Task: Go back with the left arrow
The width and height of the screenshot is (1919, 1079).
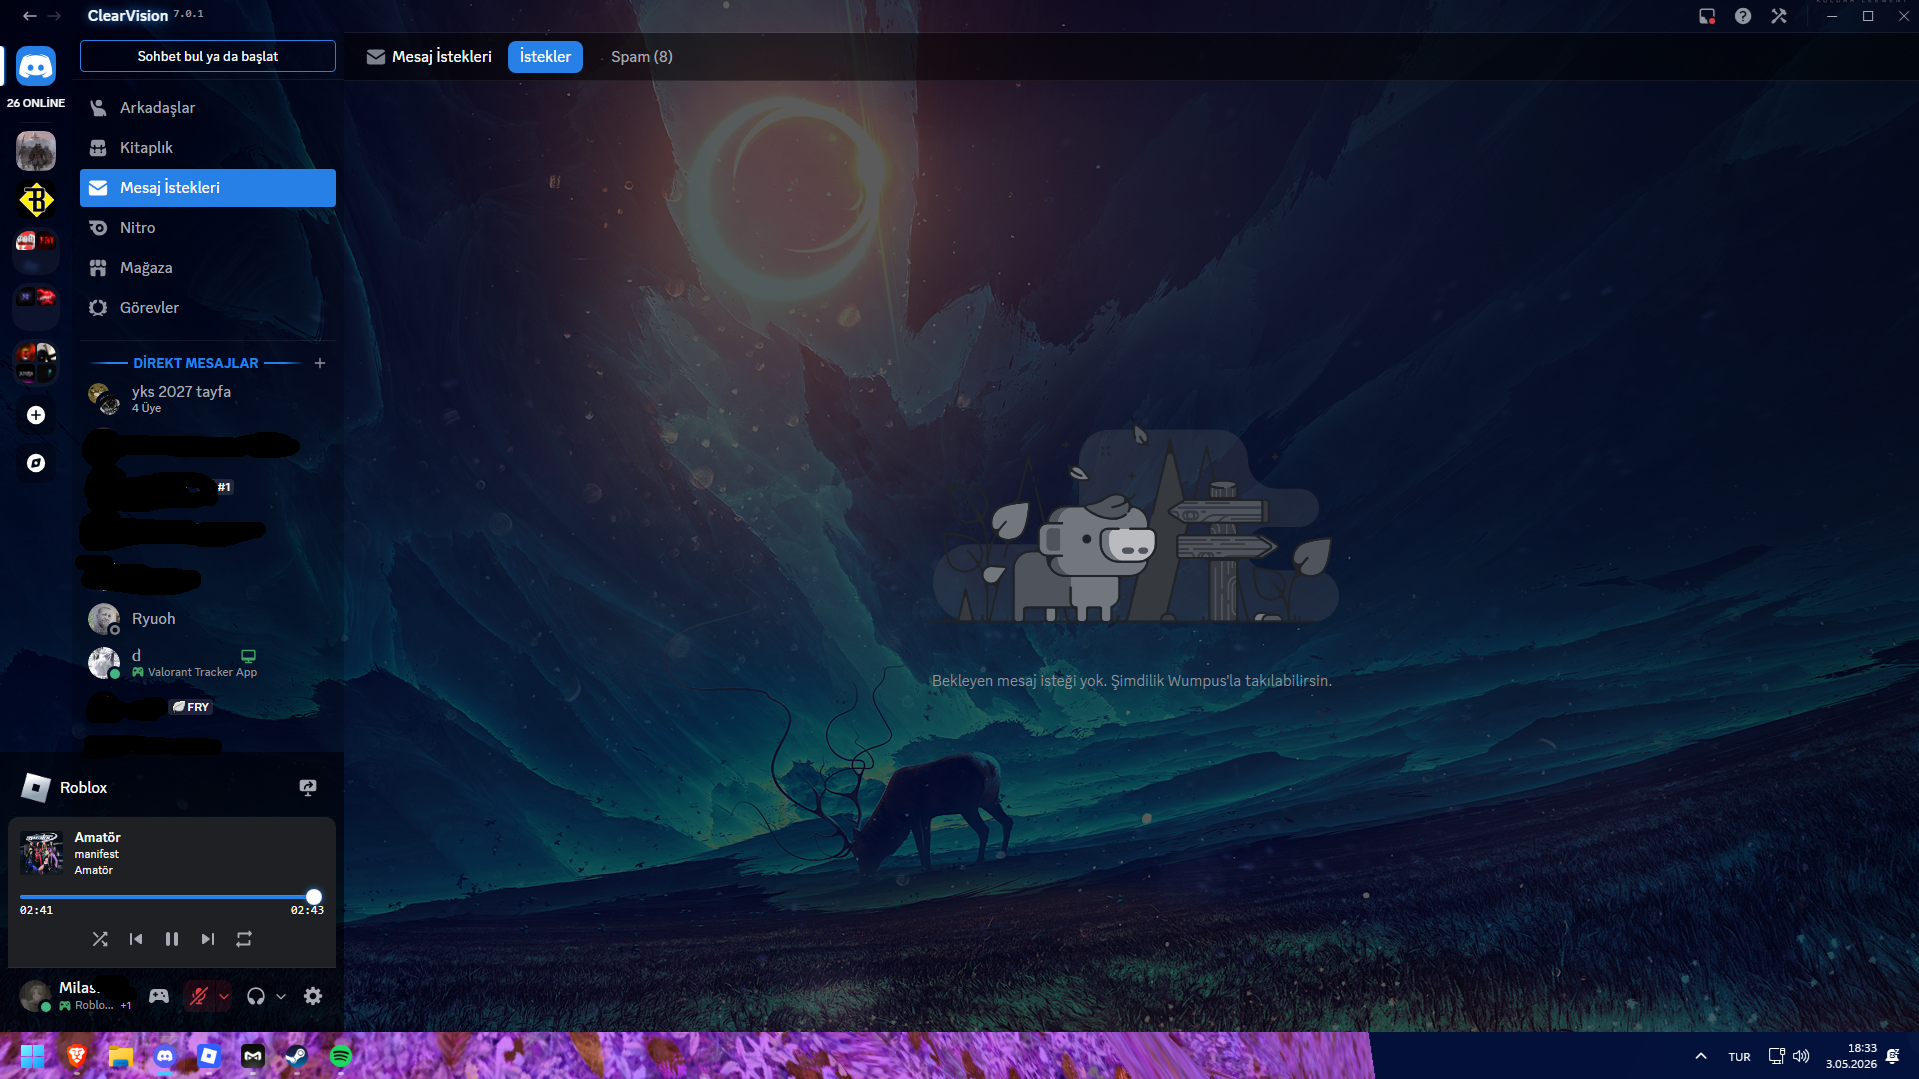Action: [30, 16]
